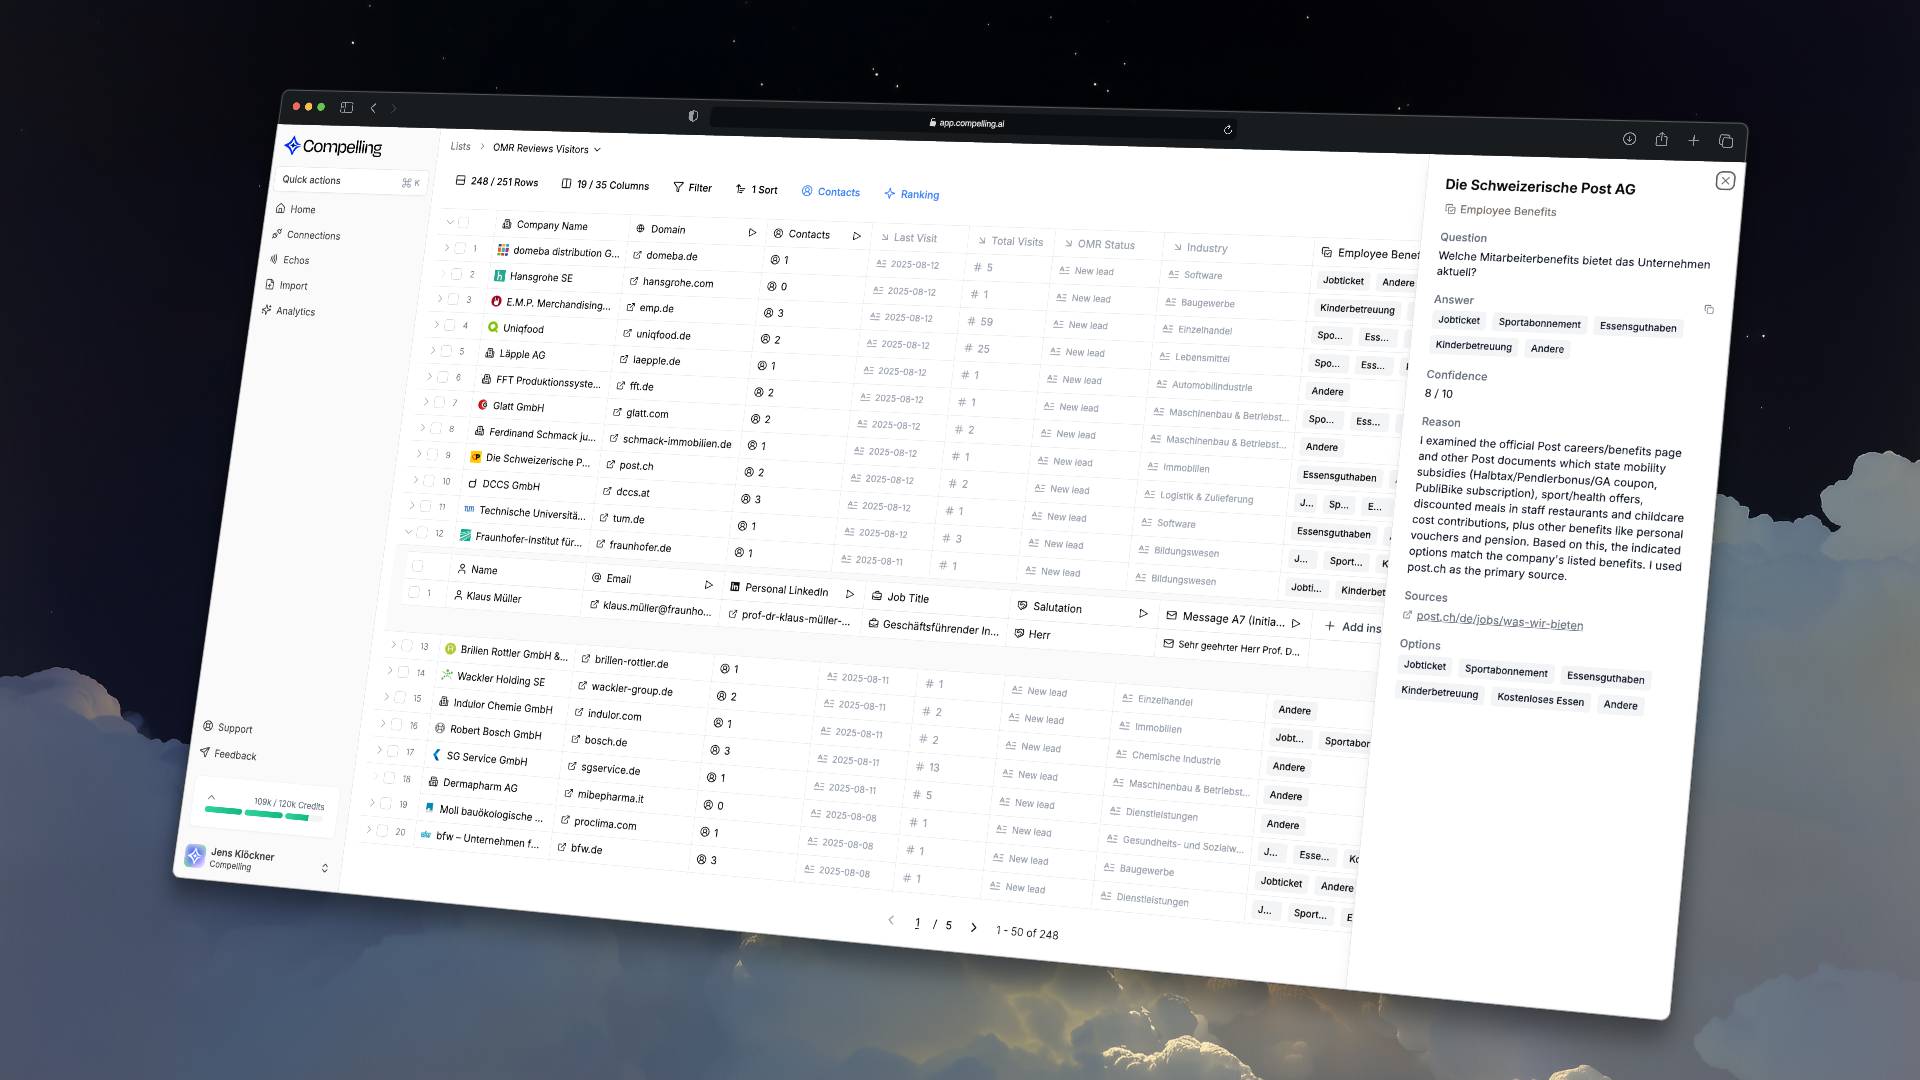Tick checkbox for domeba distribution row

[x=460, y=248]
